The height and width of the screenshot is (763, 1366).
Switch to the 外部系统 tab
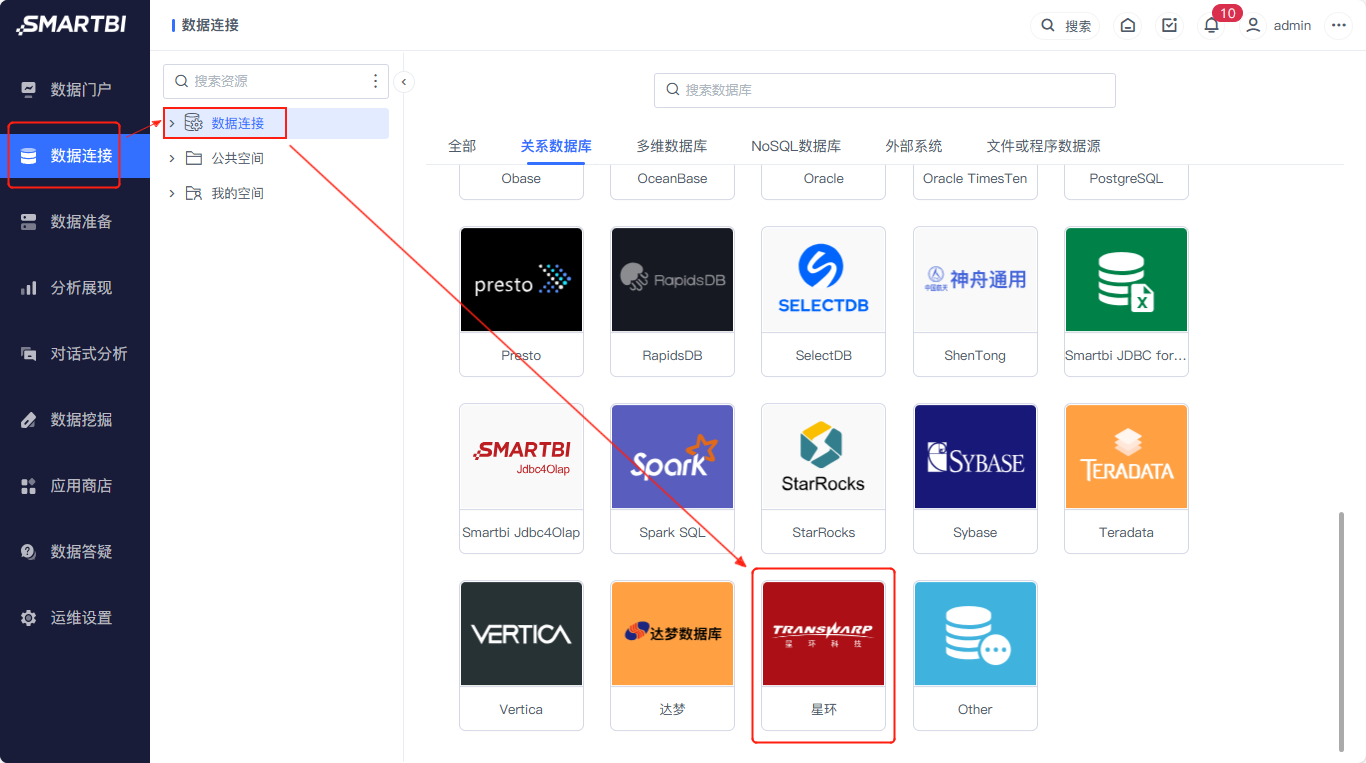tap(914, 146)
